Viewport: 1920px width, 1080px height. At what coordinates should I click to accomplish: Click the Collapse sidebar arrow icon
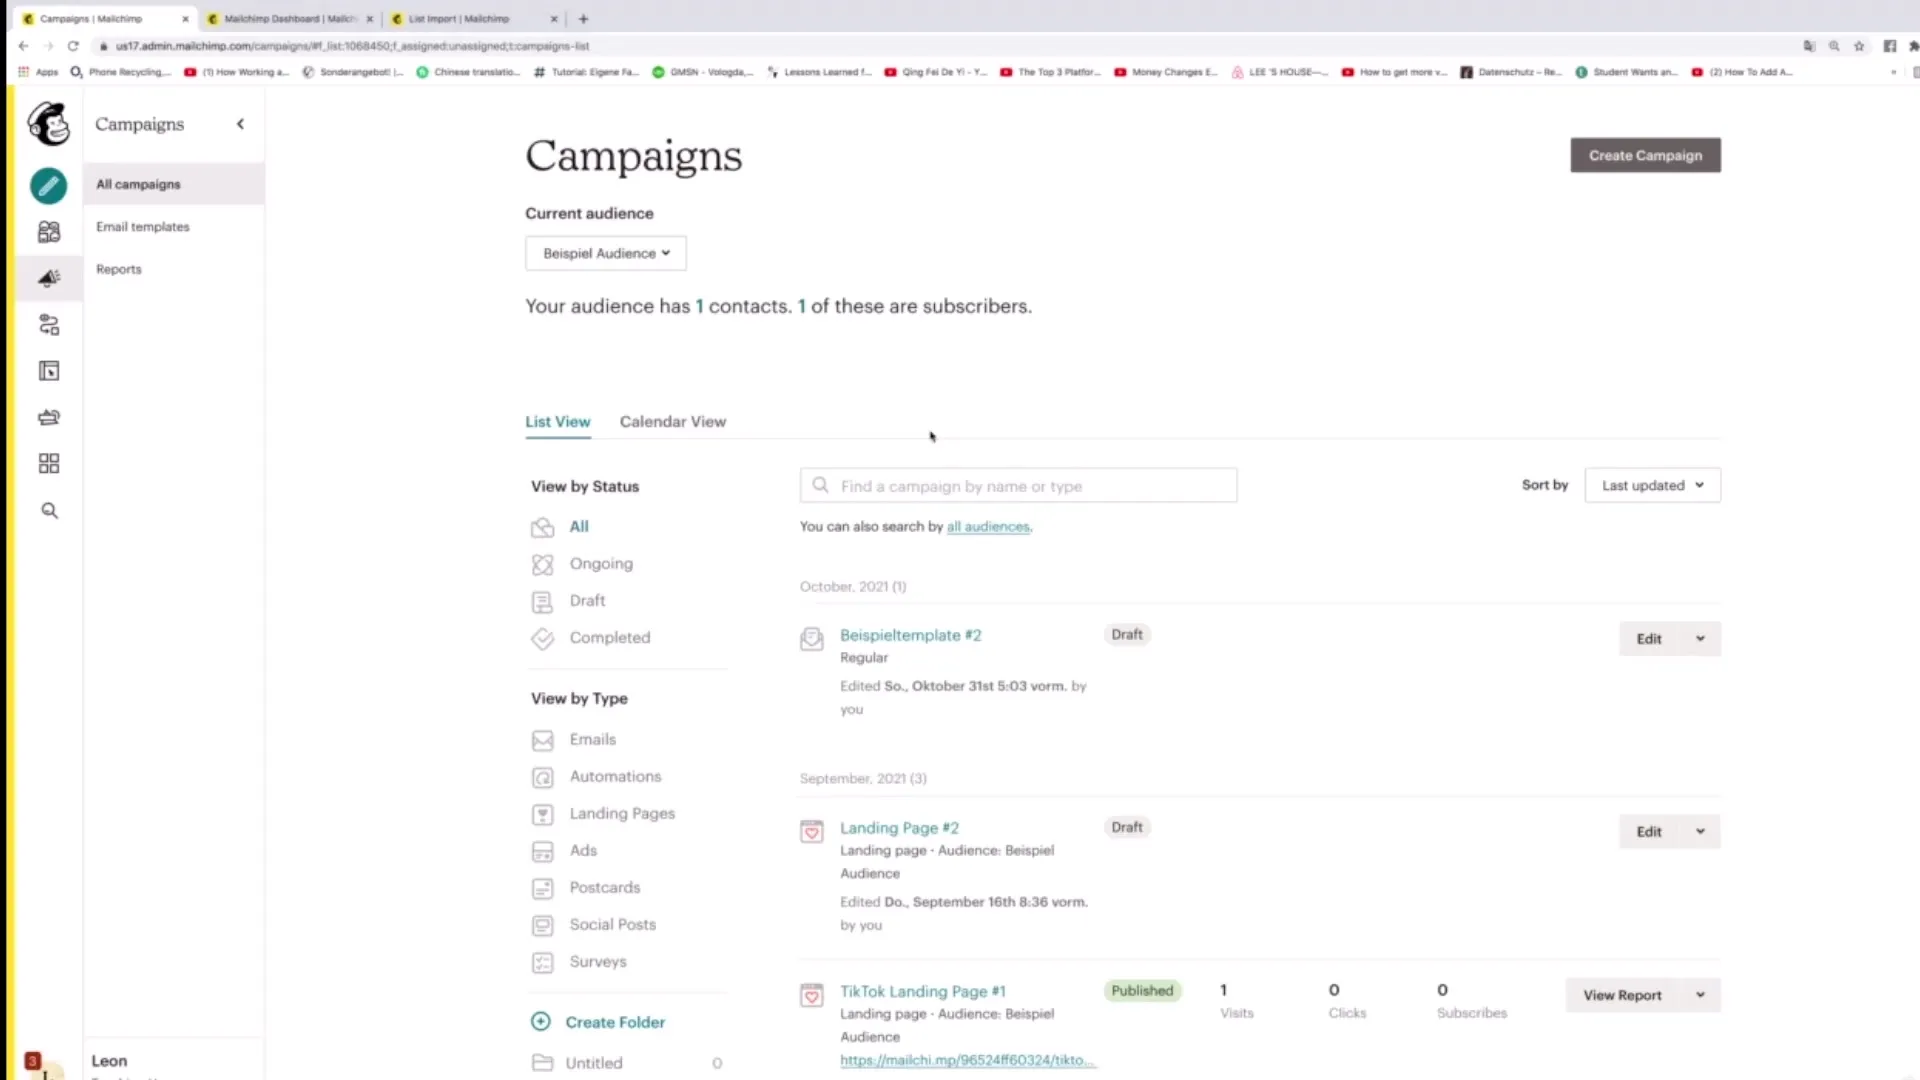(x=240, y=123)
